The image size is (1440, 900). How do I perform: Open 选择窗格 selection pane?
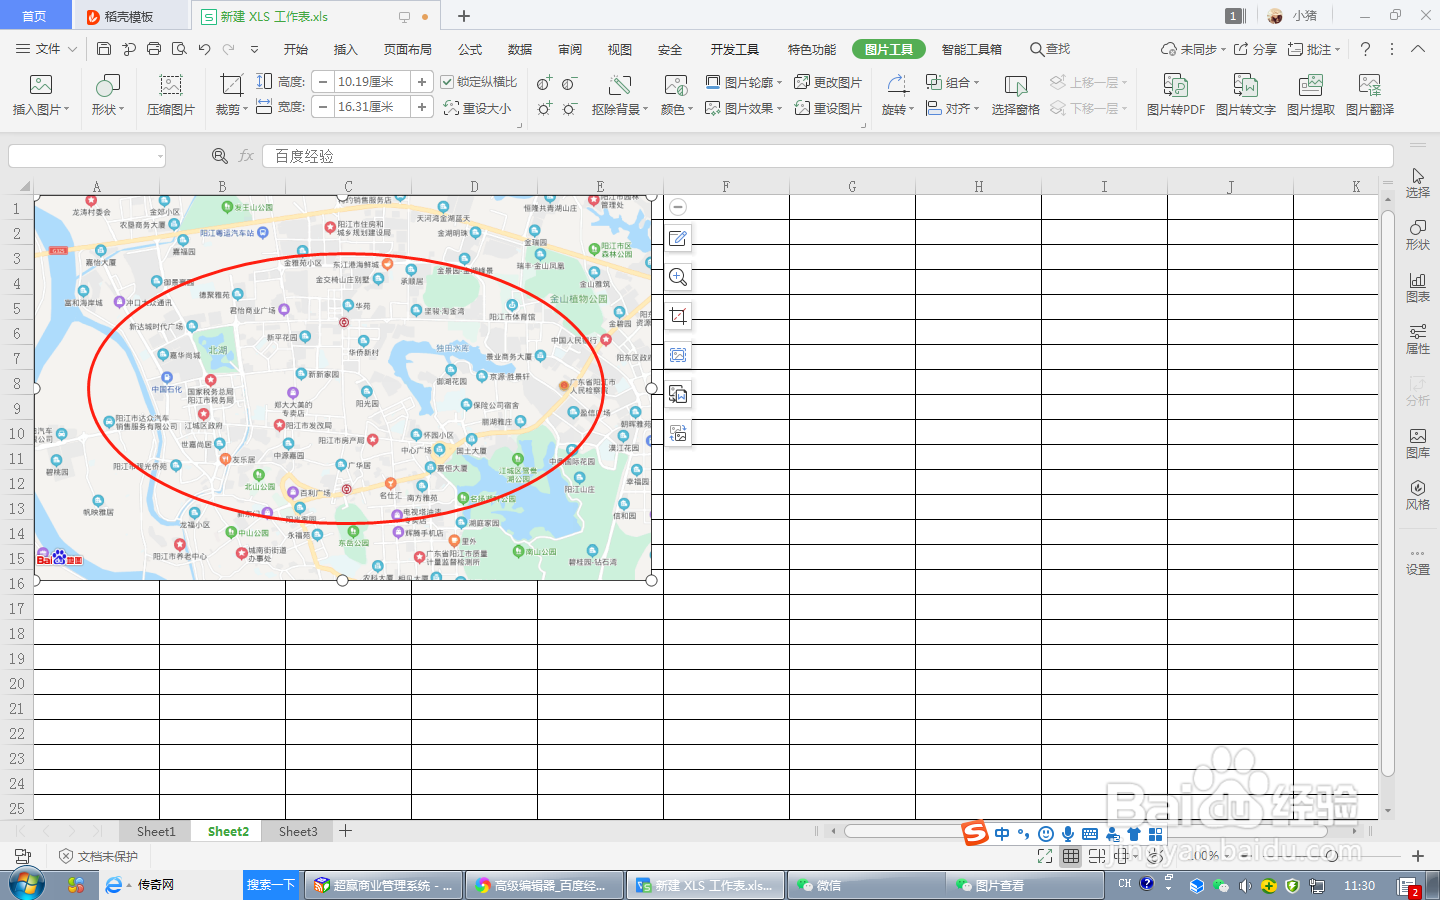click(1016, 95)
